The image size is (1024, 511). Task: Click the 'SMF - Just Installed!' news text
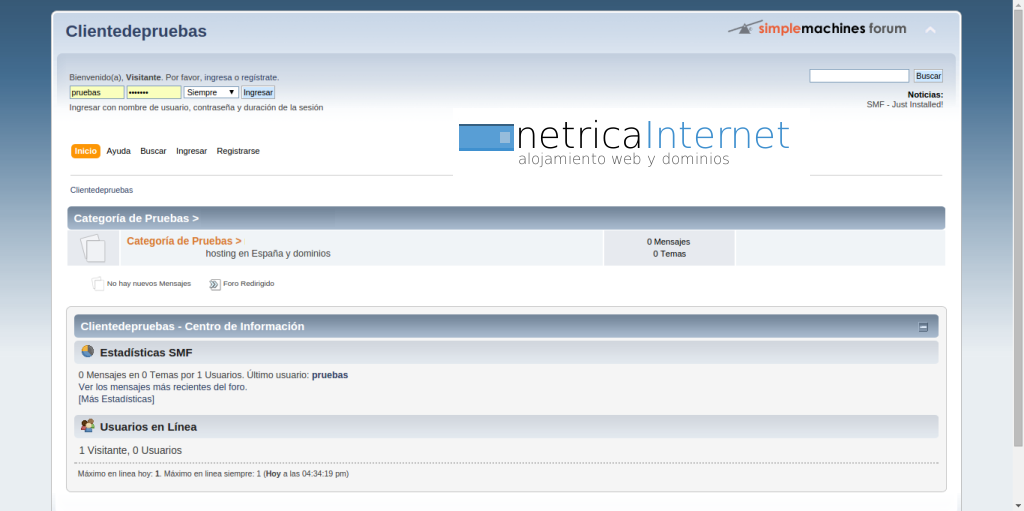tap(904, 105)
